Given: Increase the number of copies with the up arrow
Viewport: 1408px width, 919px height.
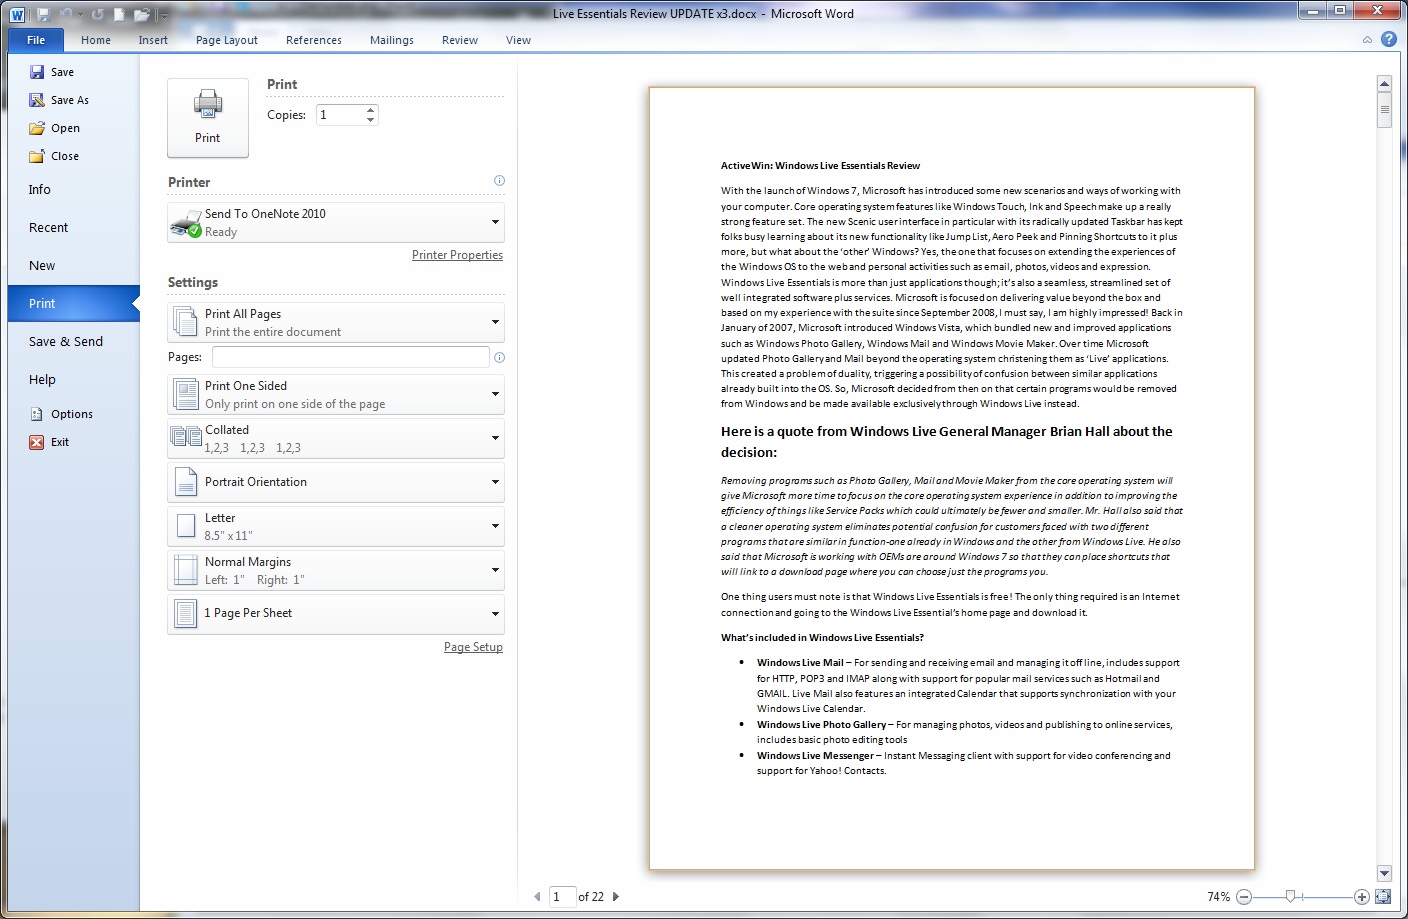Looking at the screenshot, I should click(371, 110).
